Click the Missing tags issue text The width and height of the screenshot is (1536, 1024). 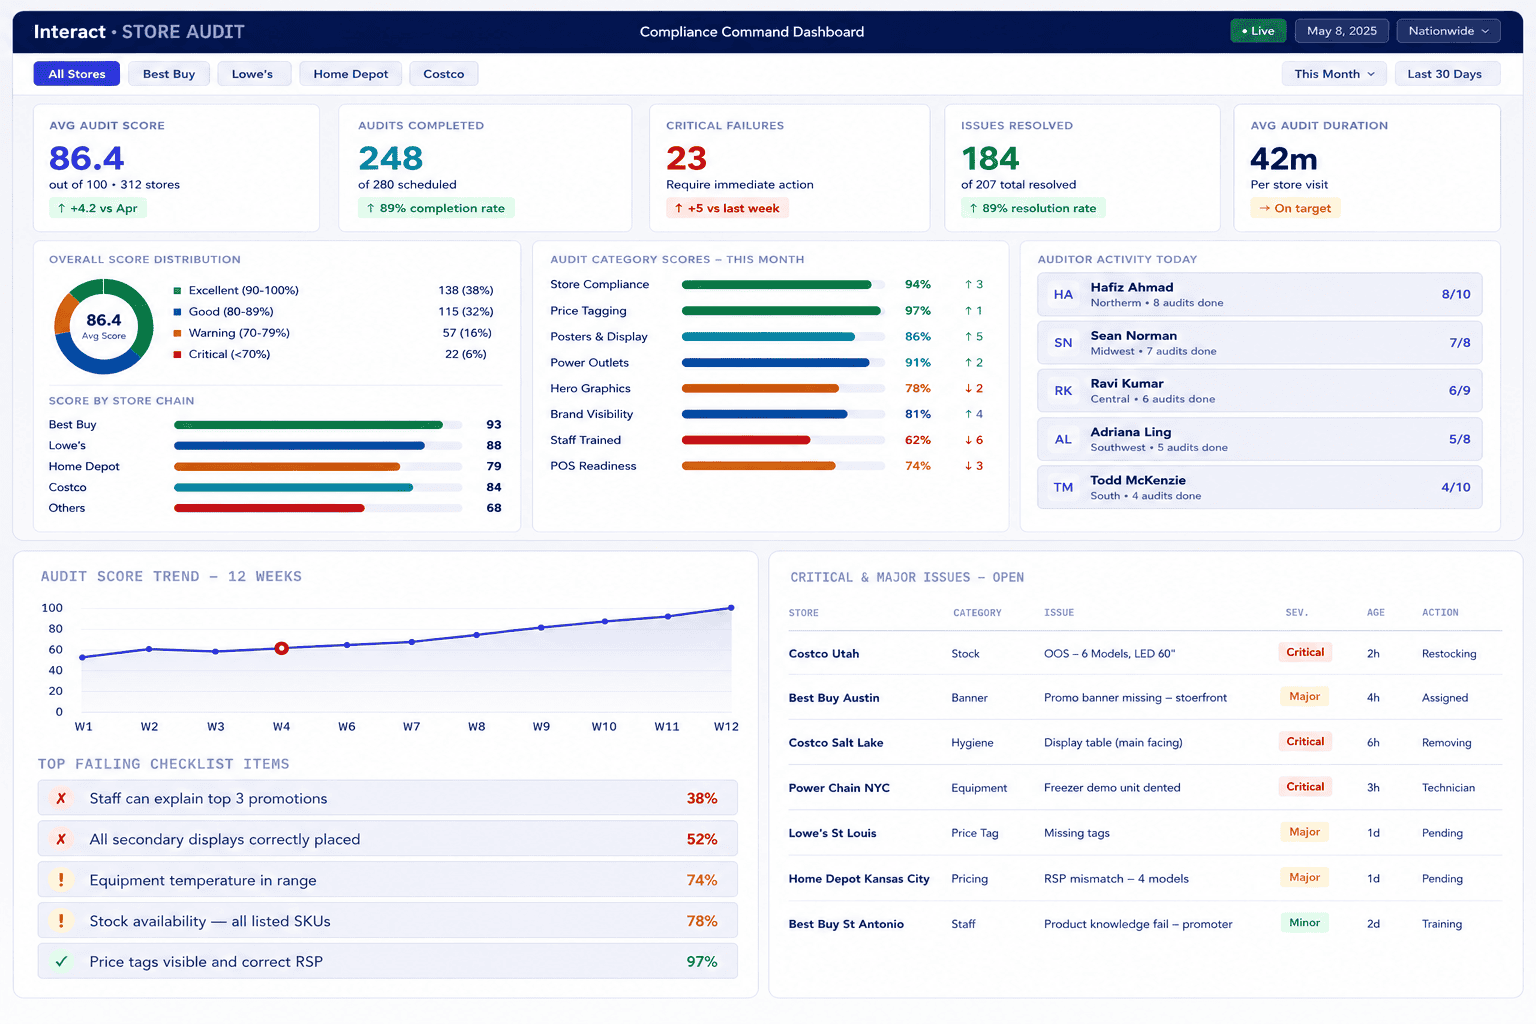click(1077, 833)
